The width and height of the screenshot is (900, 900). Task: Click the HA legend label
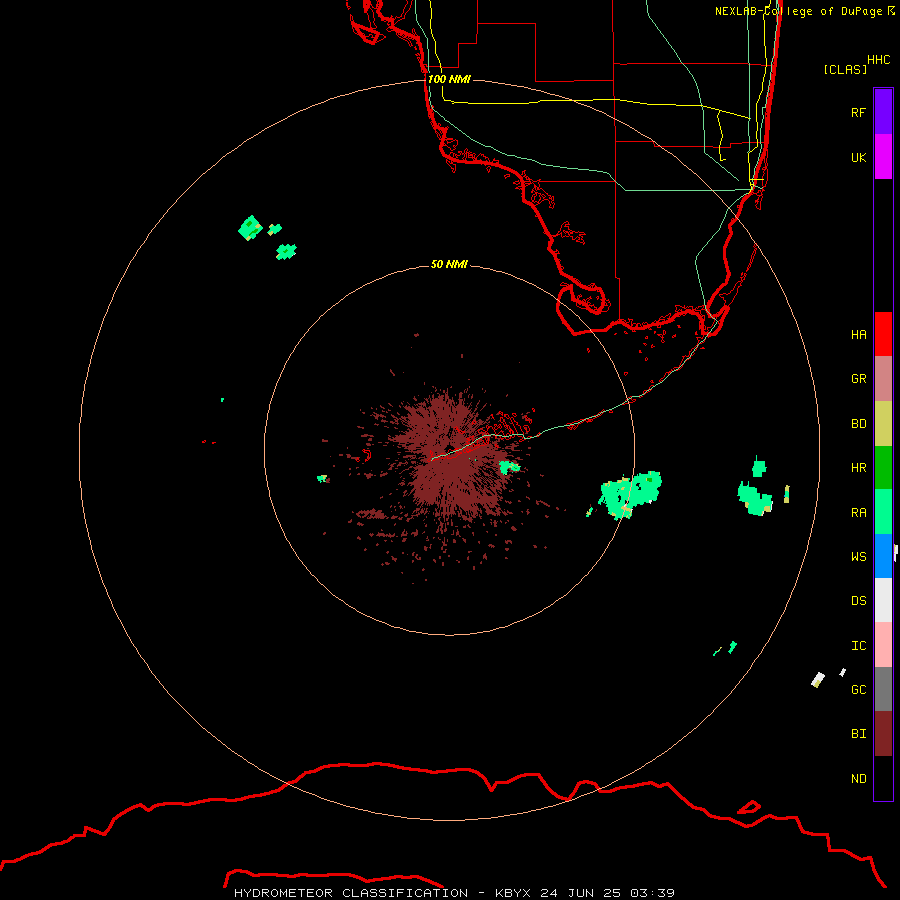tap(858, 335)
